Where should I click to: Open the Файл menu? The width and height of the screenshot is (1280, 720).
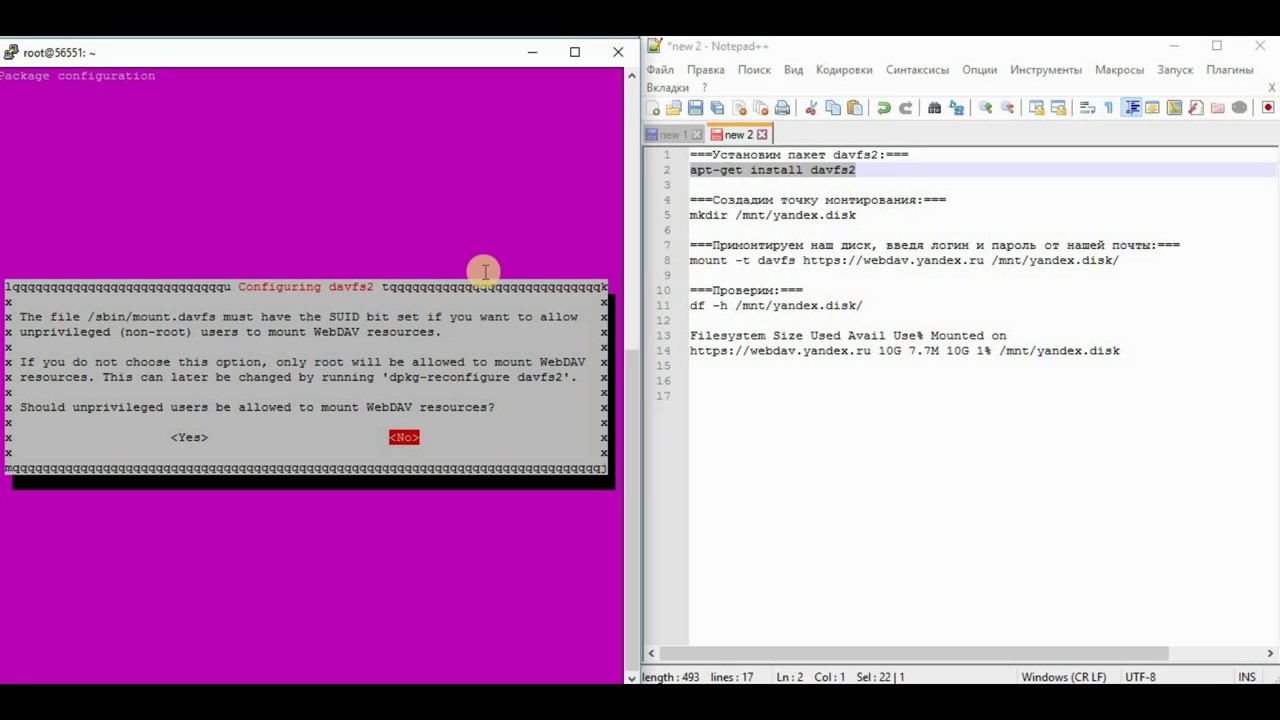(660, 70)
